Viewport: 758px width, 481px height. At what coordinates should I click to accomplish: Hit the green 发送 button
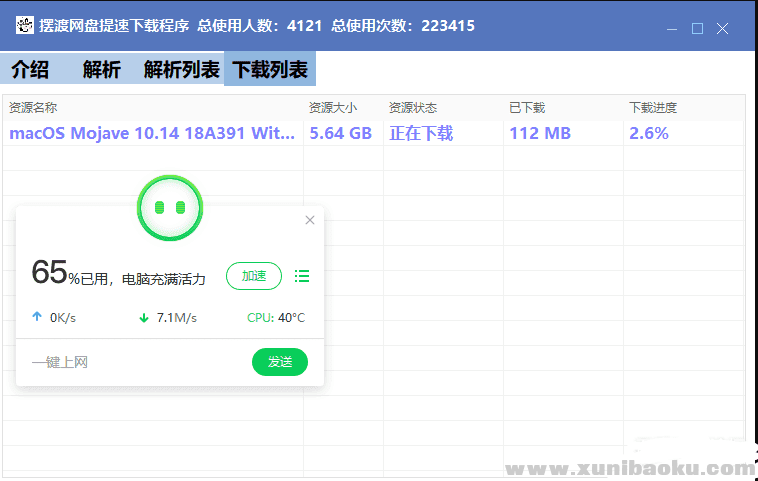click(x=280, y=362)
